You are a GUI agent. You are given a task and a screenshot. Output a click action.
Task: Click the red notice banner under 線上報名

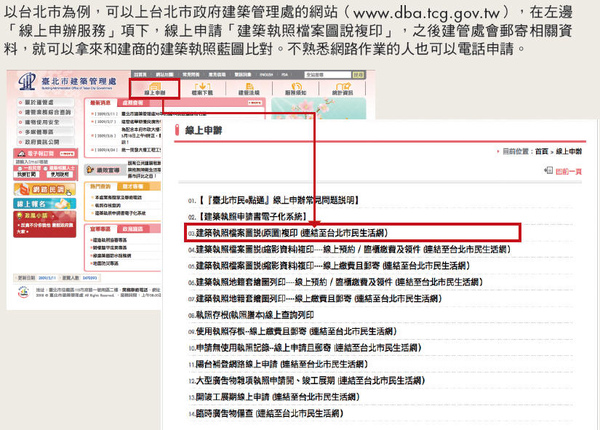(45, 224)
